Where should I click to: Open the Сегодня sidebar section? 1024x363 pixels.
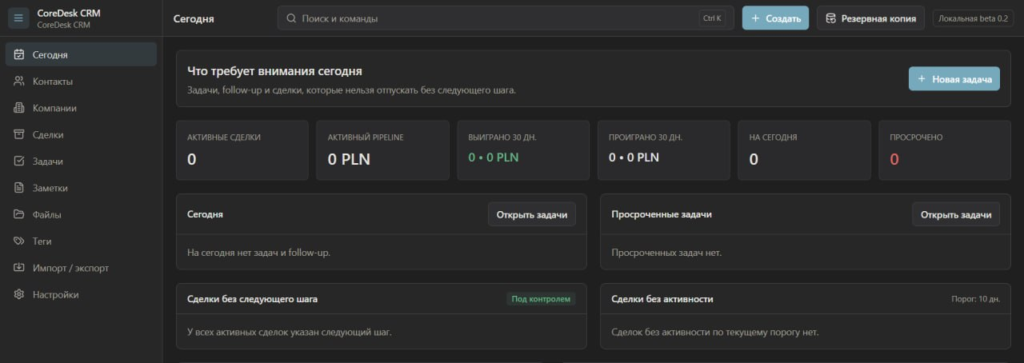tap(81, 55)
